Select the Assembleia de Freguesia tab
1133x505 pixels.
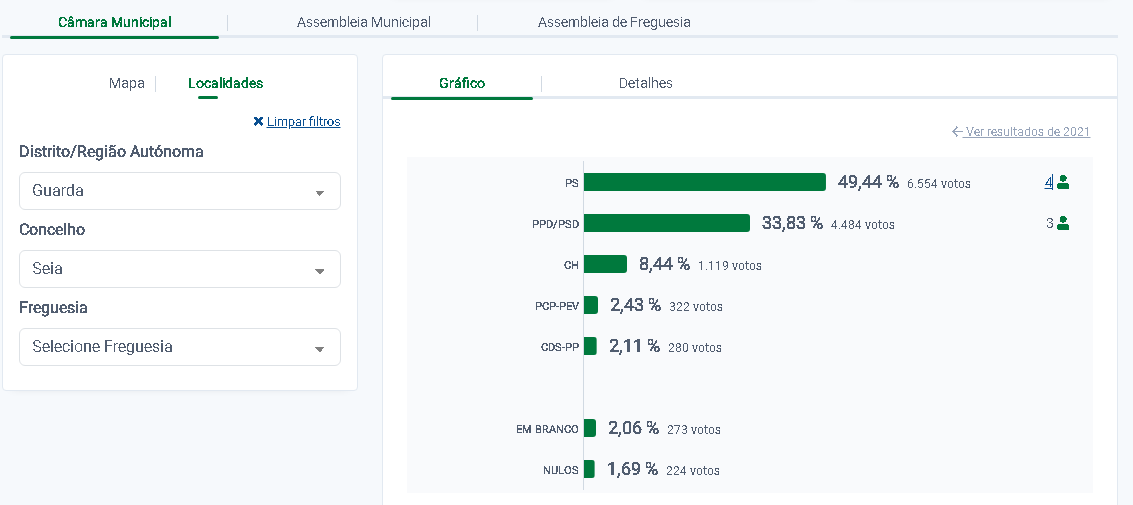click(613, 22)
